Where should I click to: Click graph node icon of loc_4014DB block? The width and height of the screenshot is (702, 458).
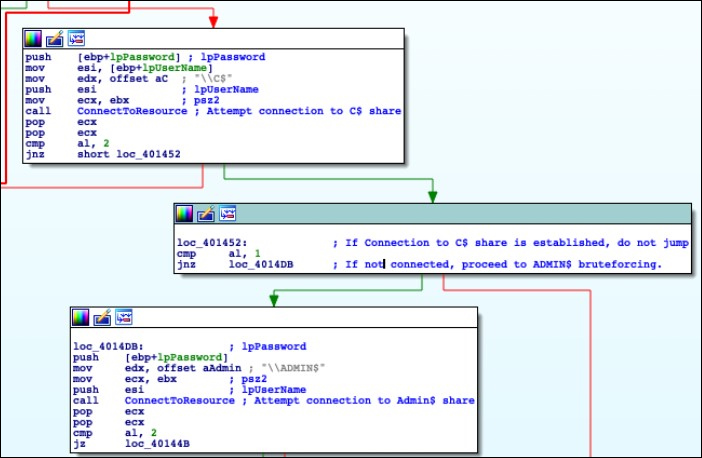point(124,317)
